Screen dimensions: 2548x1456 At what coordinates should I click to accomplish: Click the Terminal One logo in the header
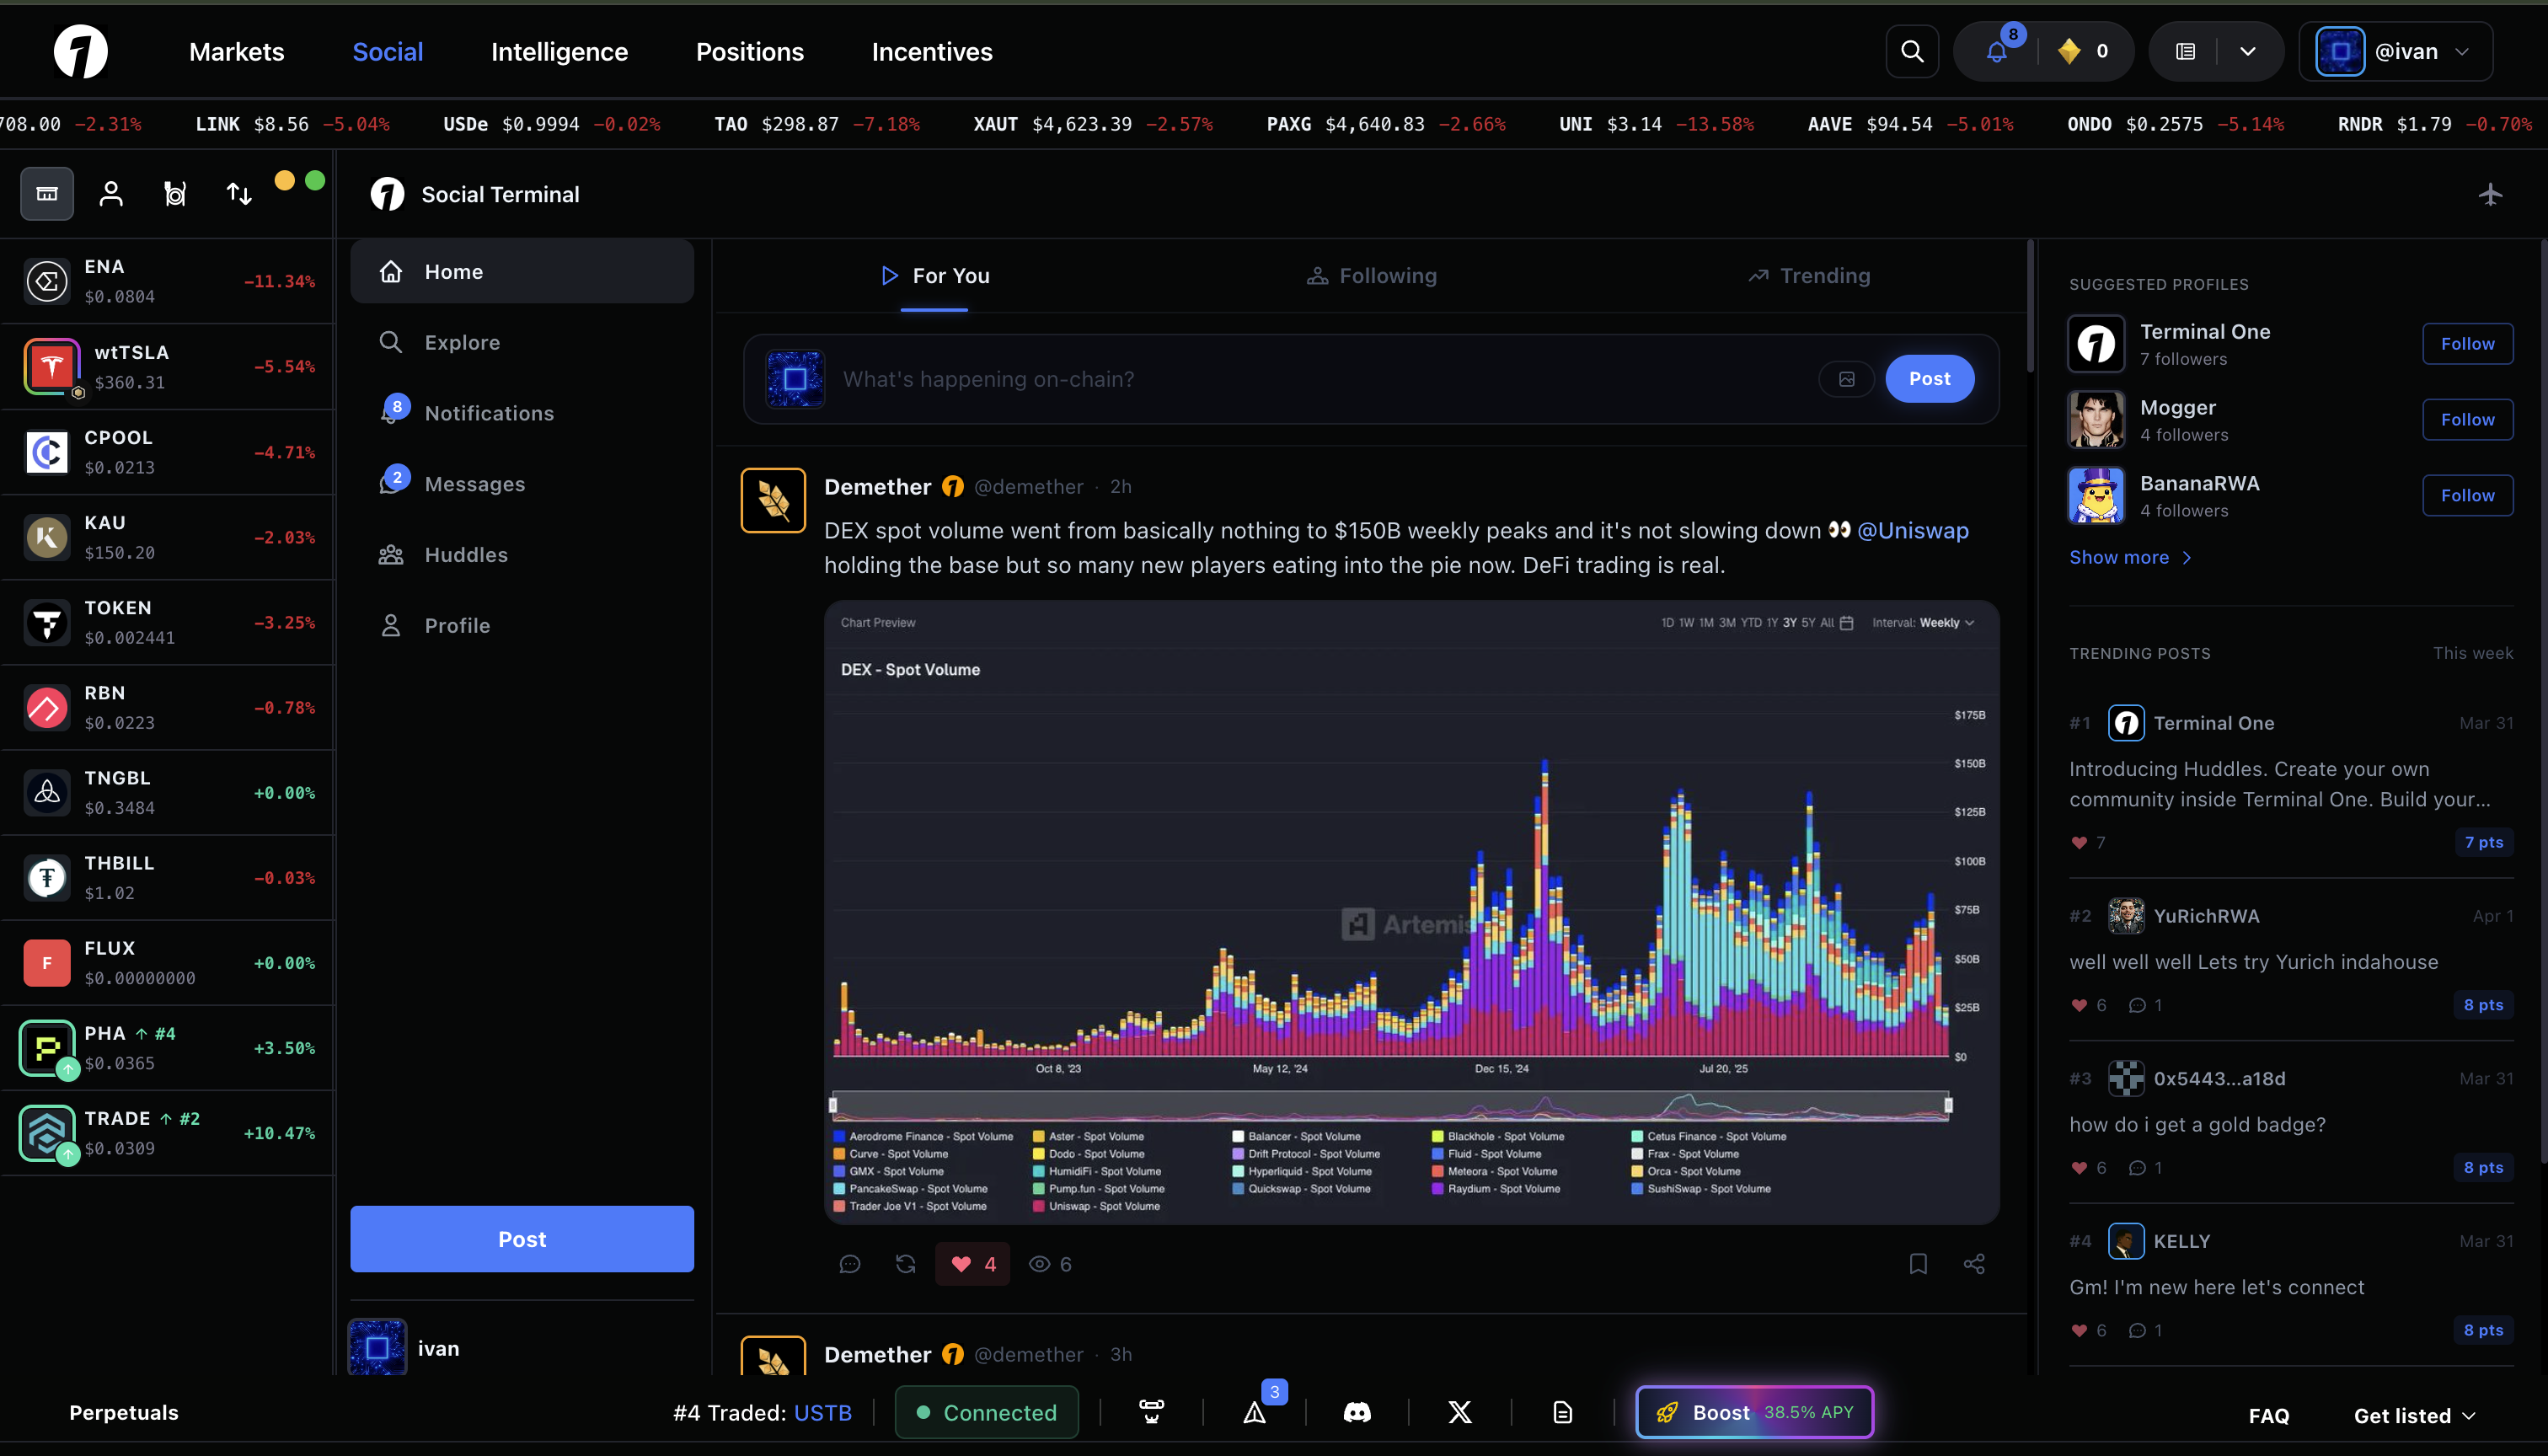coord(80,52)
